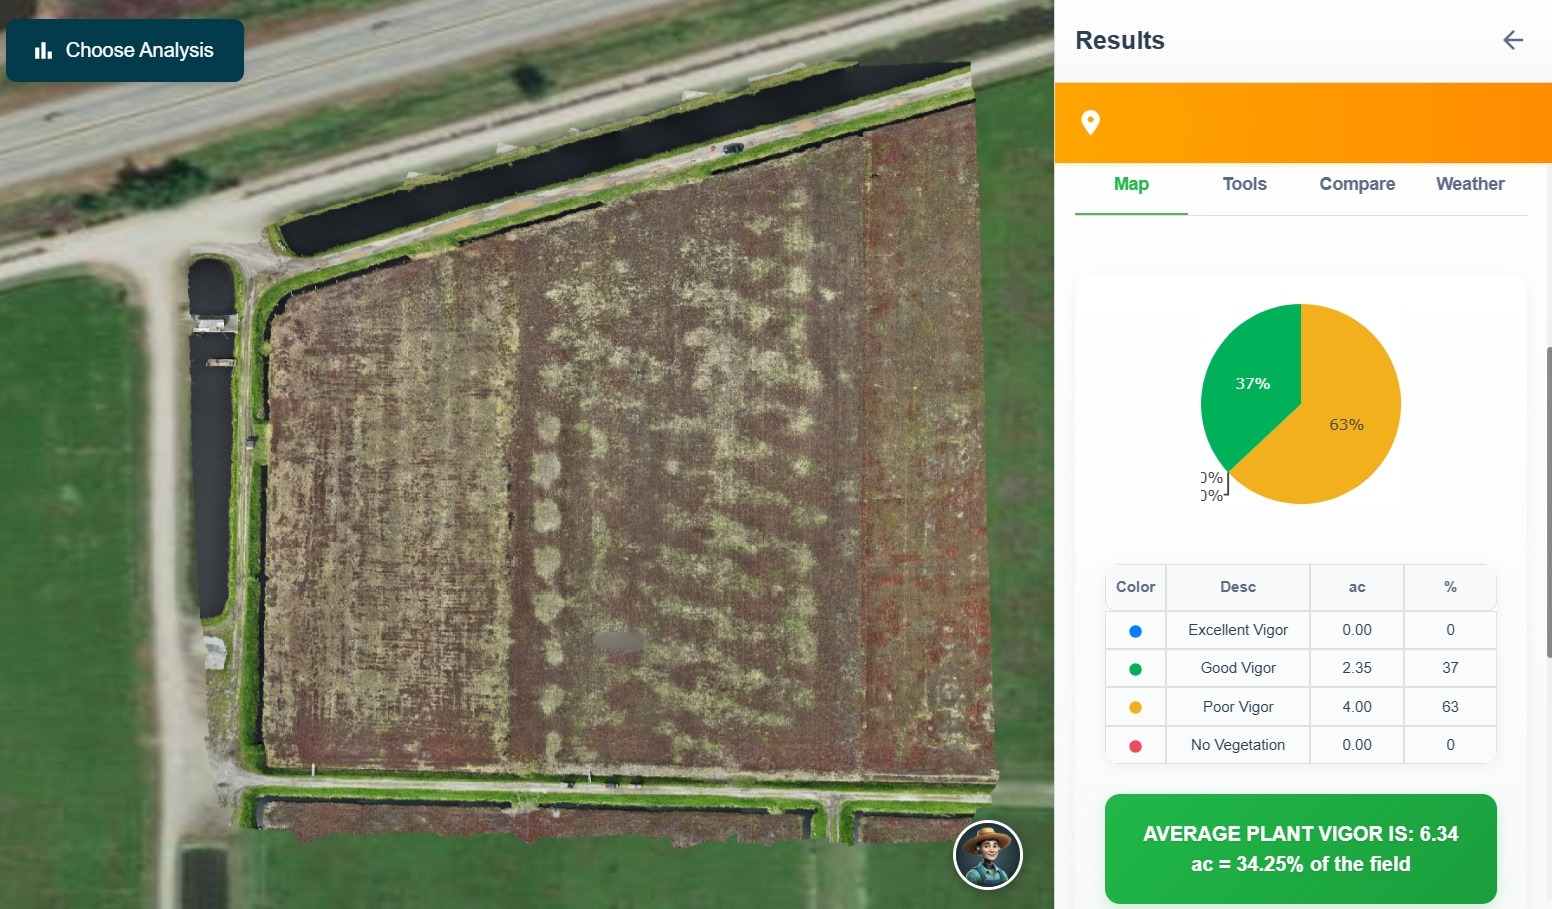Click the Desc column header
Viewport: 1552px width, 909px height.
(1237, 587)
